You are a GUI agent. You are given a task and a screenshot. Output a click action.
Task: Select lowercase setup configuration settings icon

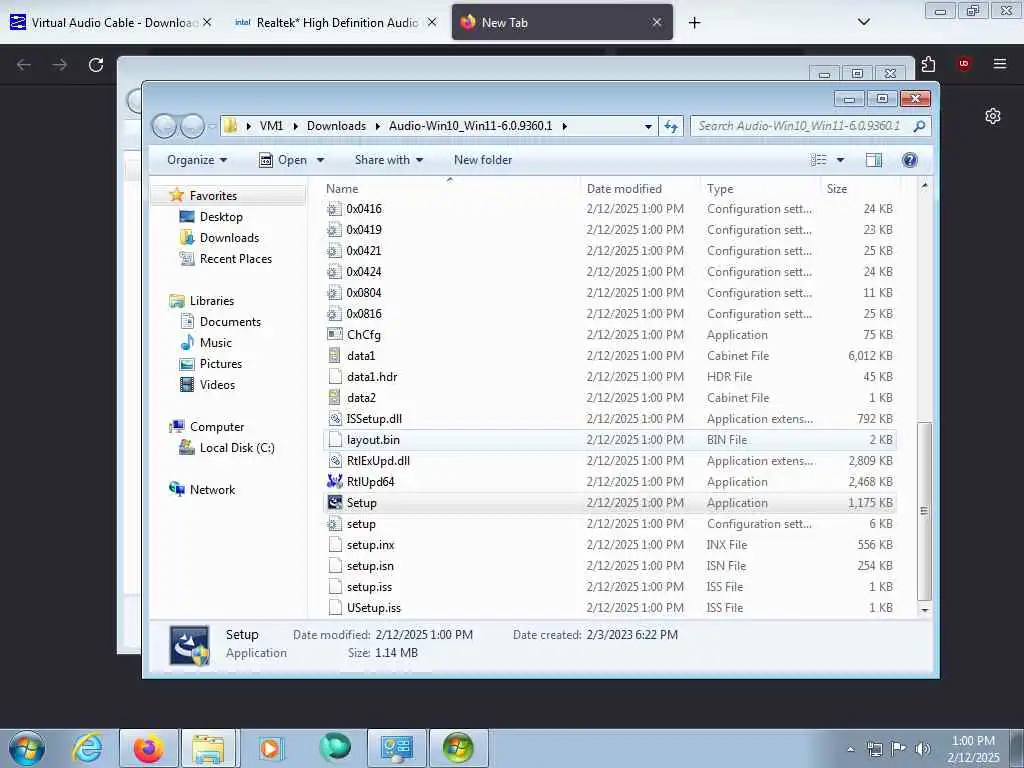[x=334, y=524]
